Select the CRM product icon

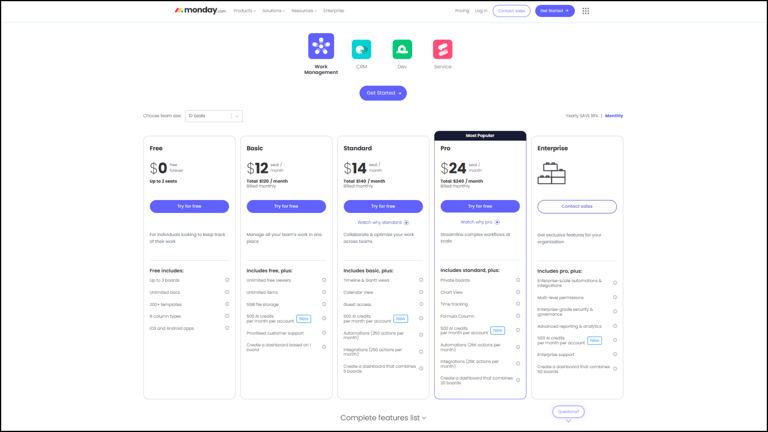(x=361, y=49)
